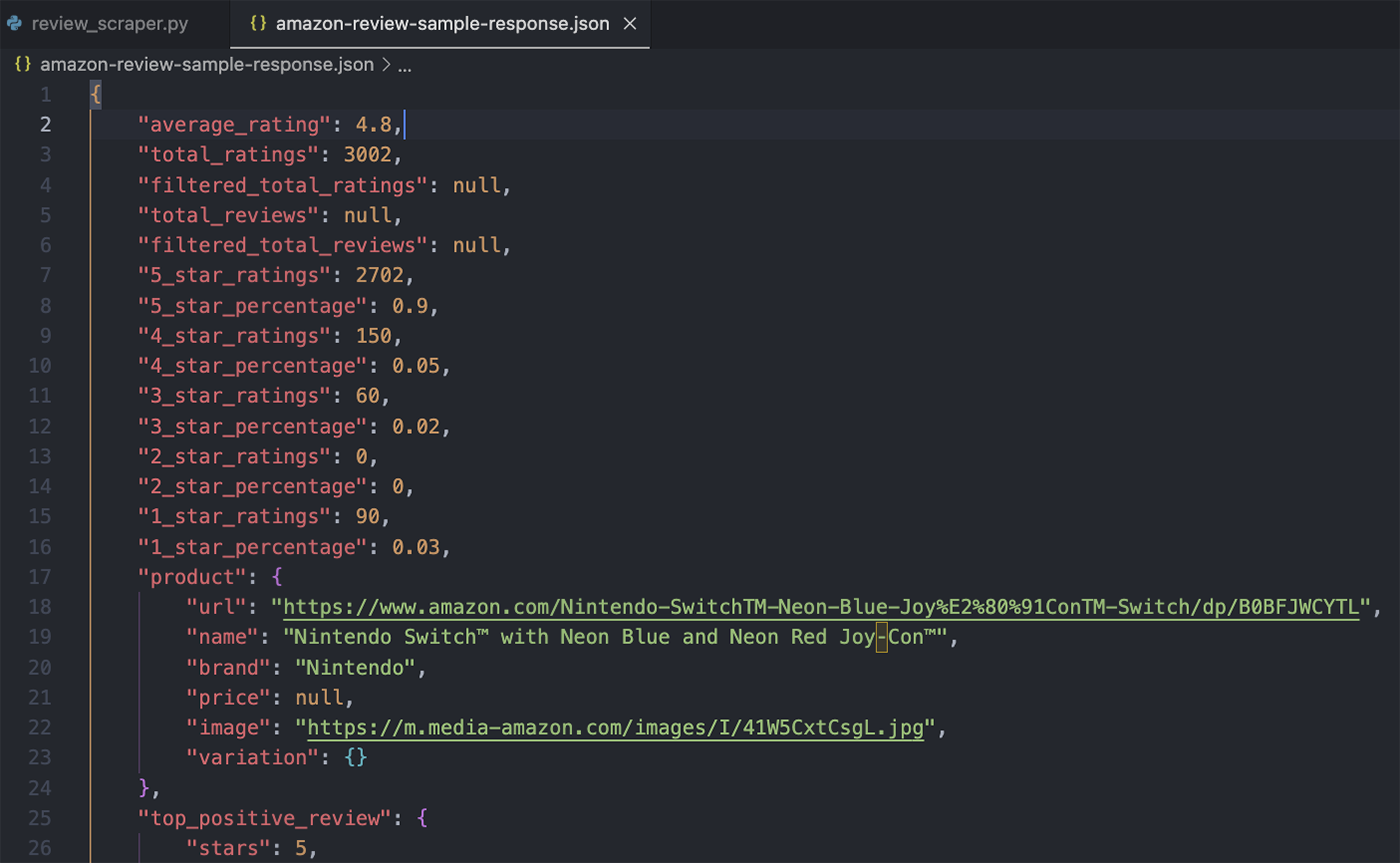This screenshot has height=863, width=1400.
Task: Click the "url" key inside product
Action: coord(216,607)
